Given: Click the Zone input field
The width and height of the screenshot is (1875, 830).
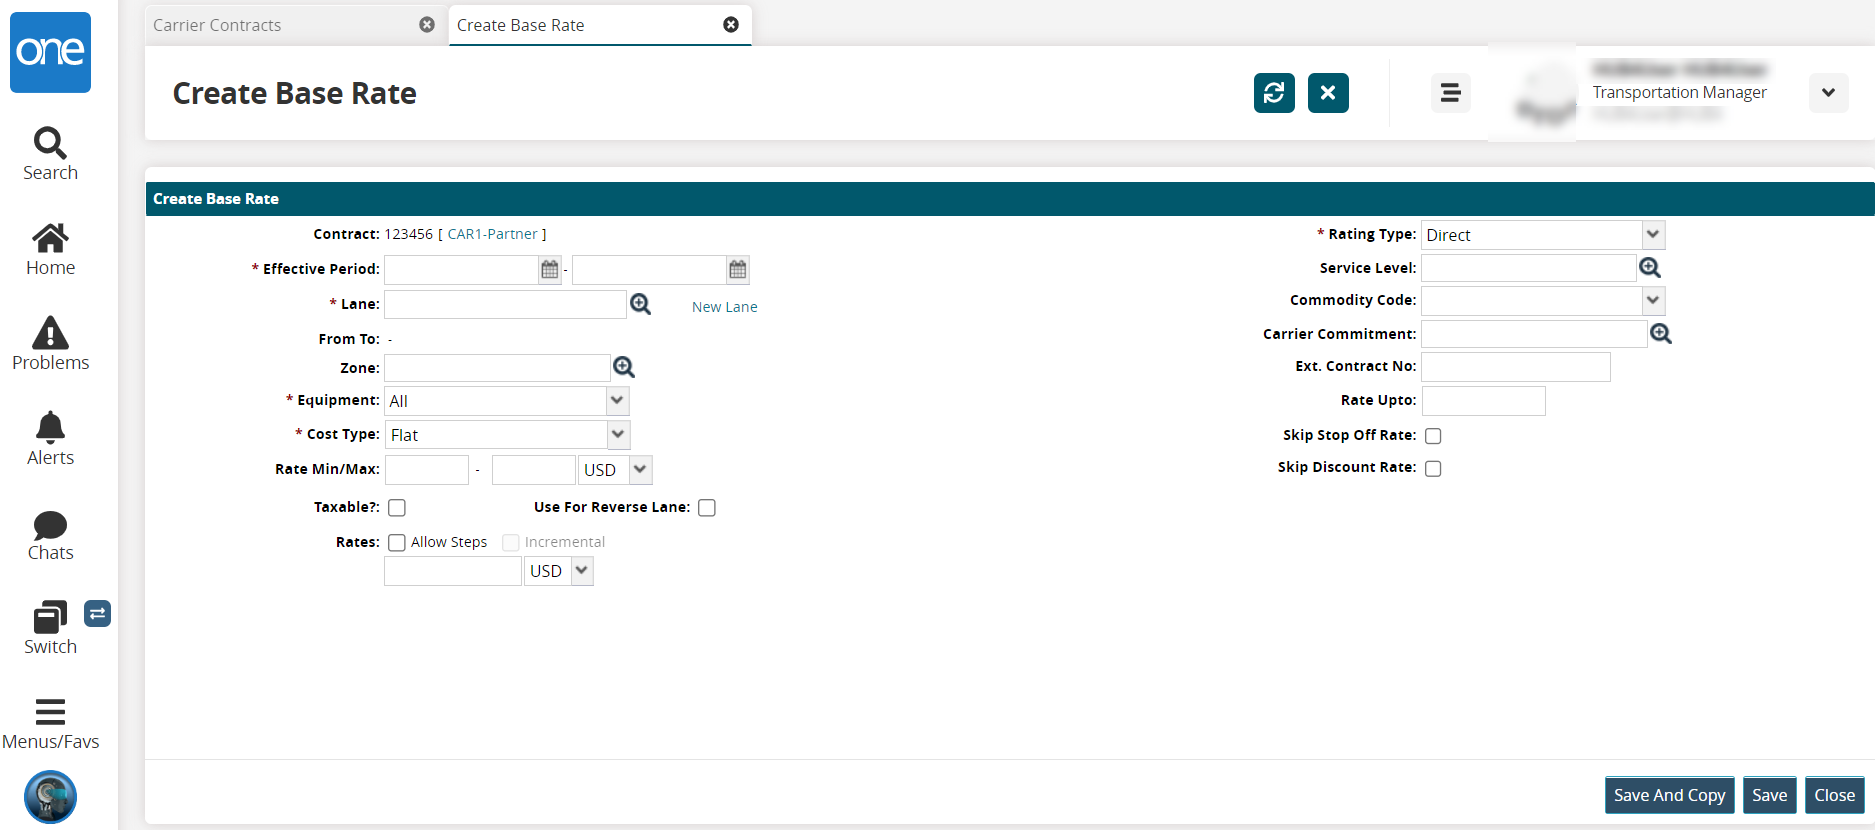Looking at the screenshot, I should pyautogui.click(x=498, y=368).
